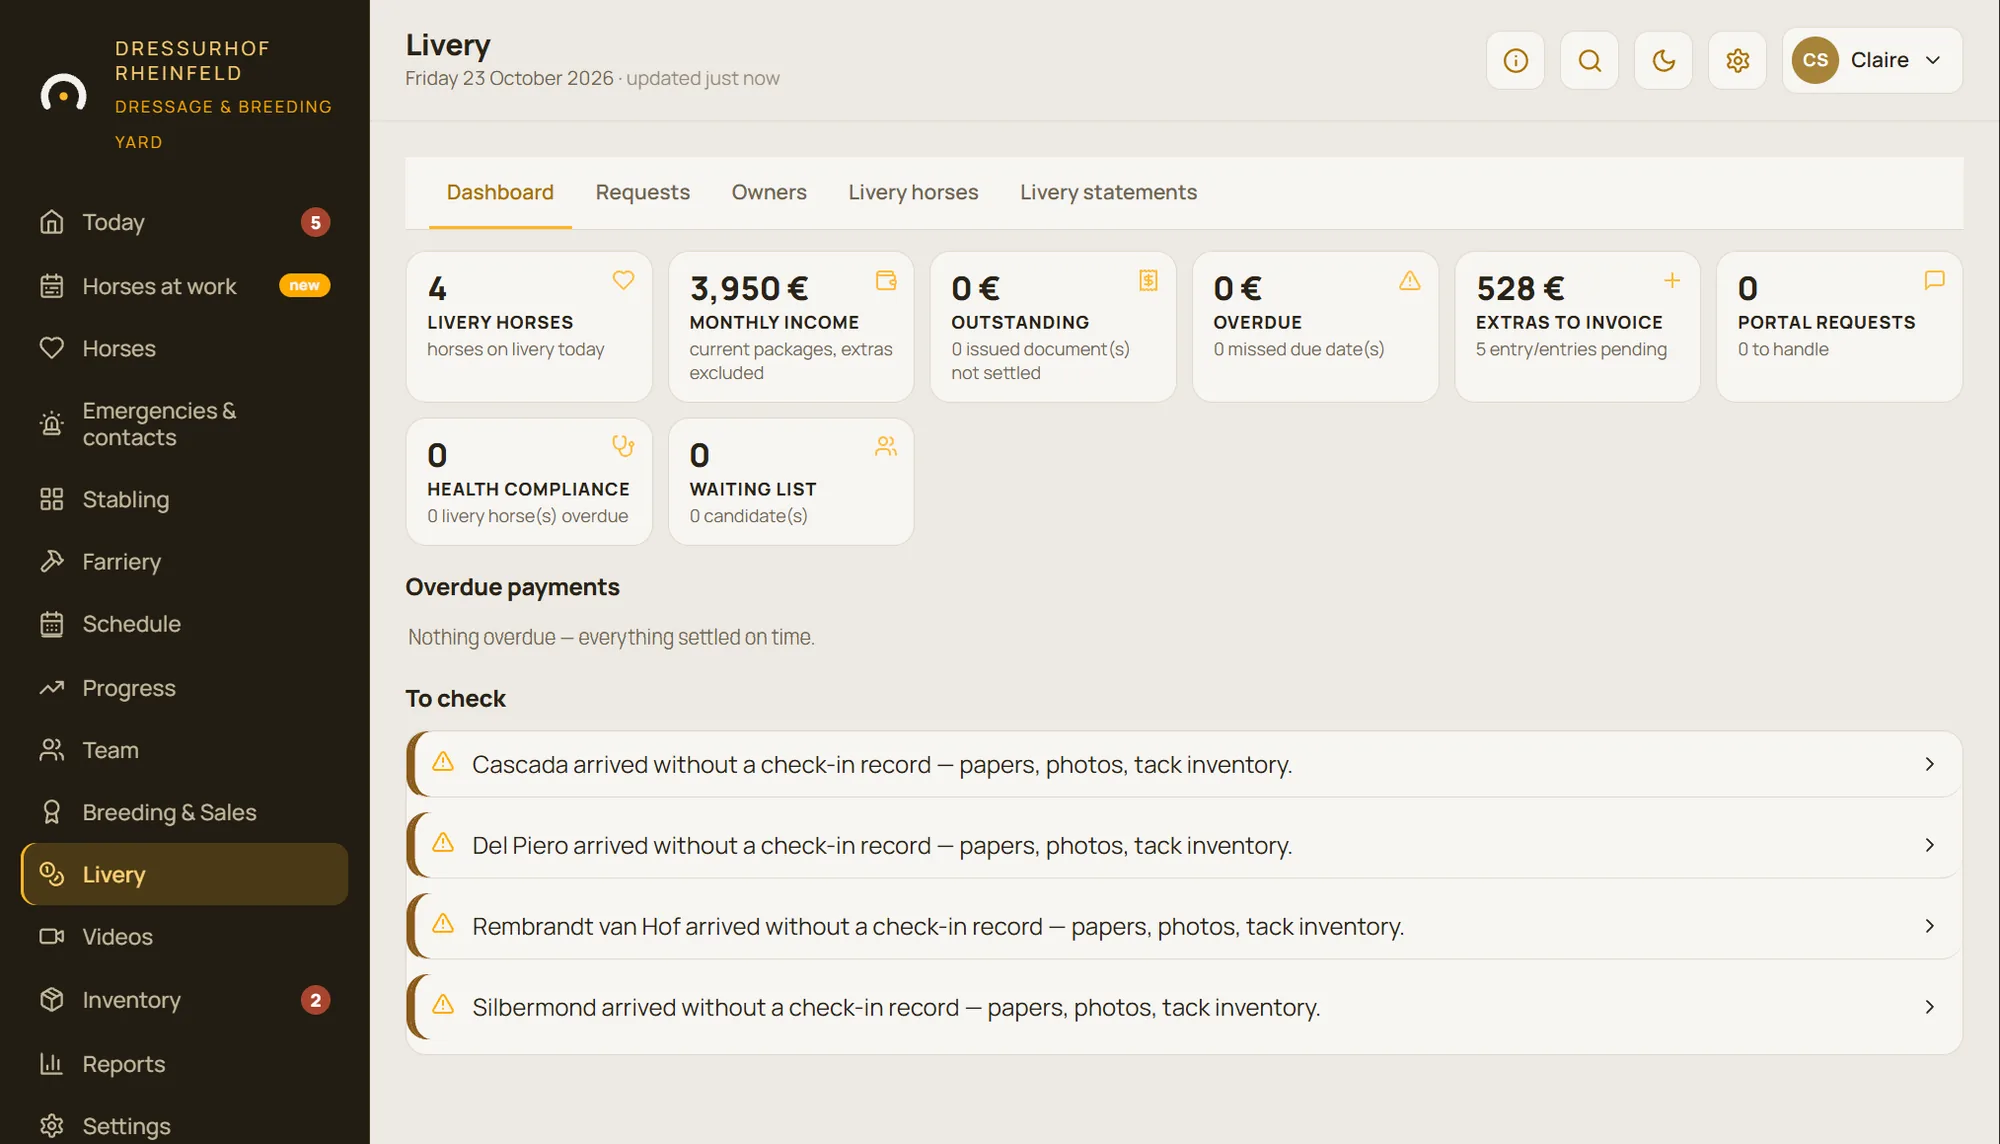Screen dimensions: 2000x1144
Task: Expand the Silbermond alert chevron
Action: pyautogui.click(x=1929, y=1007)
